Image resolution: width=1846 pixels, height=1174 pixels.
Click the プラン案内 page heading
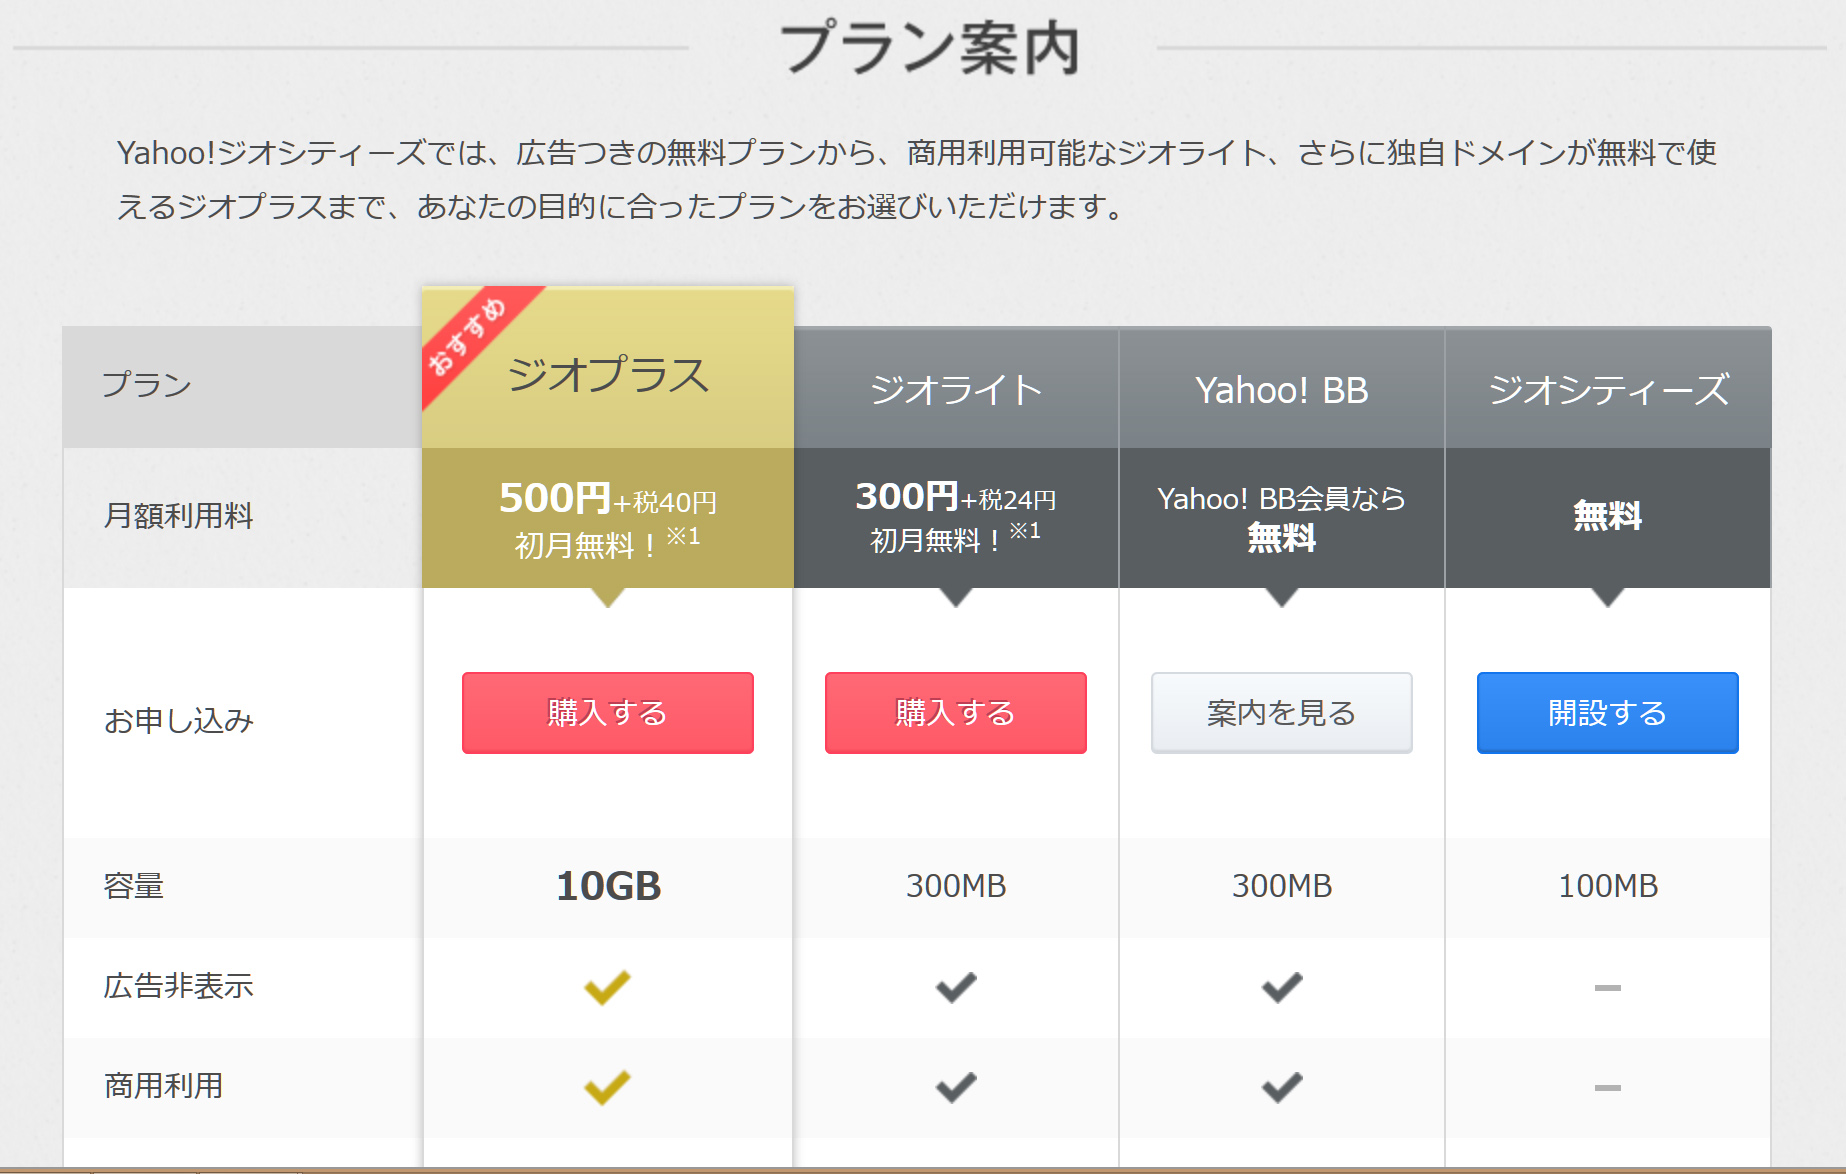[x=929, y=48]
